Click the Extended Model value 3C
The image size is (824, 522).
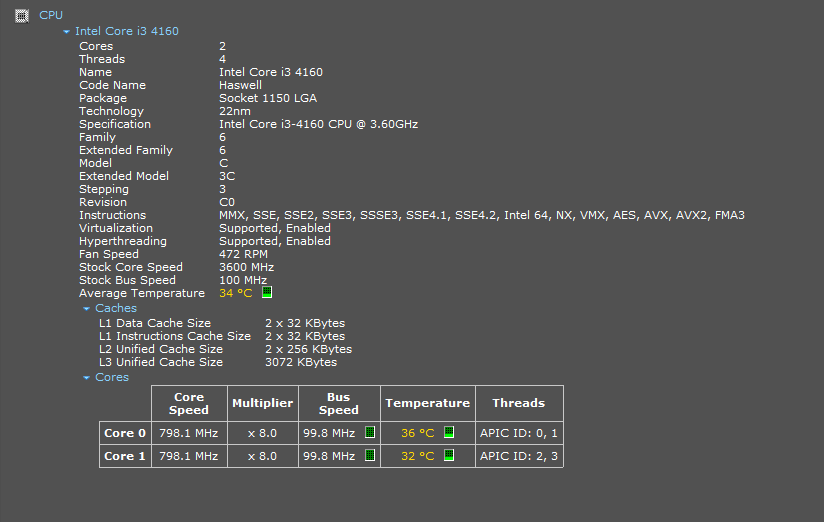coord(227,176)
